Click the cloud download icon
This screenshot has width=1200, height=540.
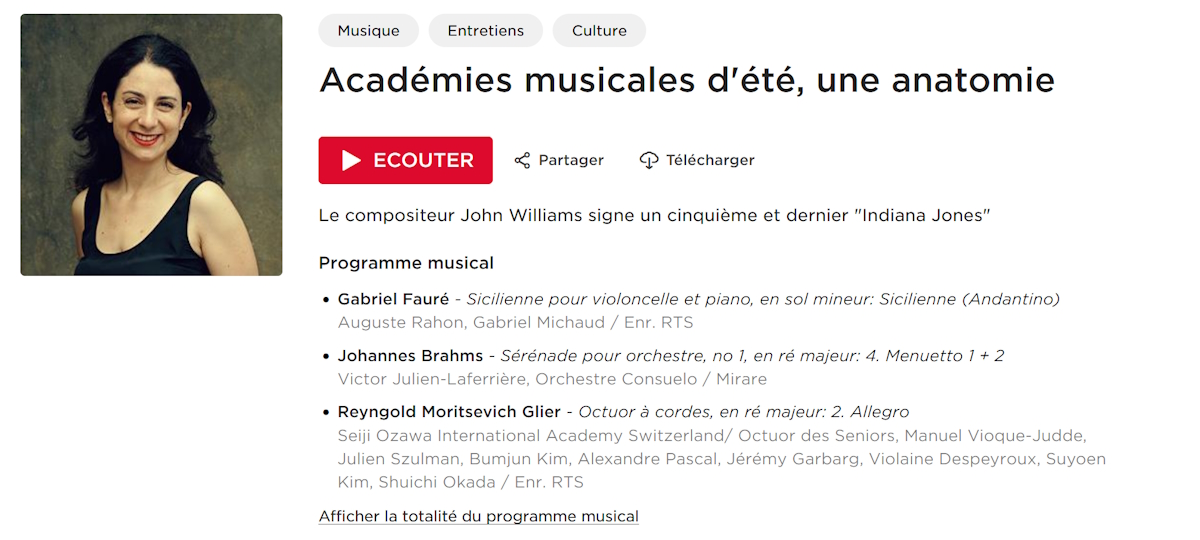pyautogui.click(x=649, y=160)
